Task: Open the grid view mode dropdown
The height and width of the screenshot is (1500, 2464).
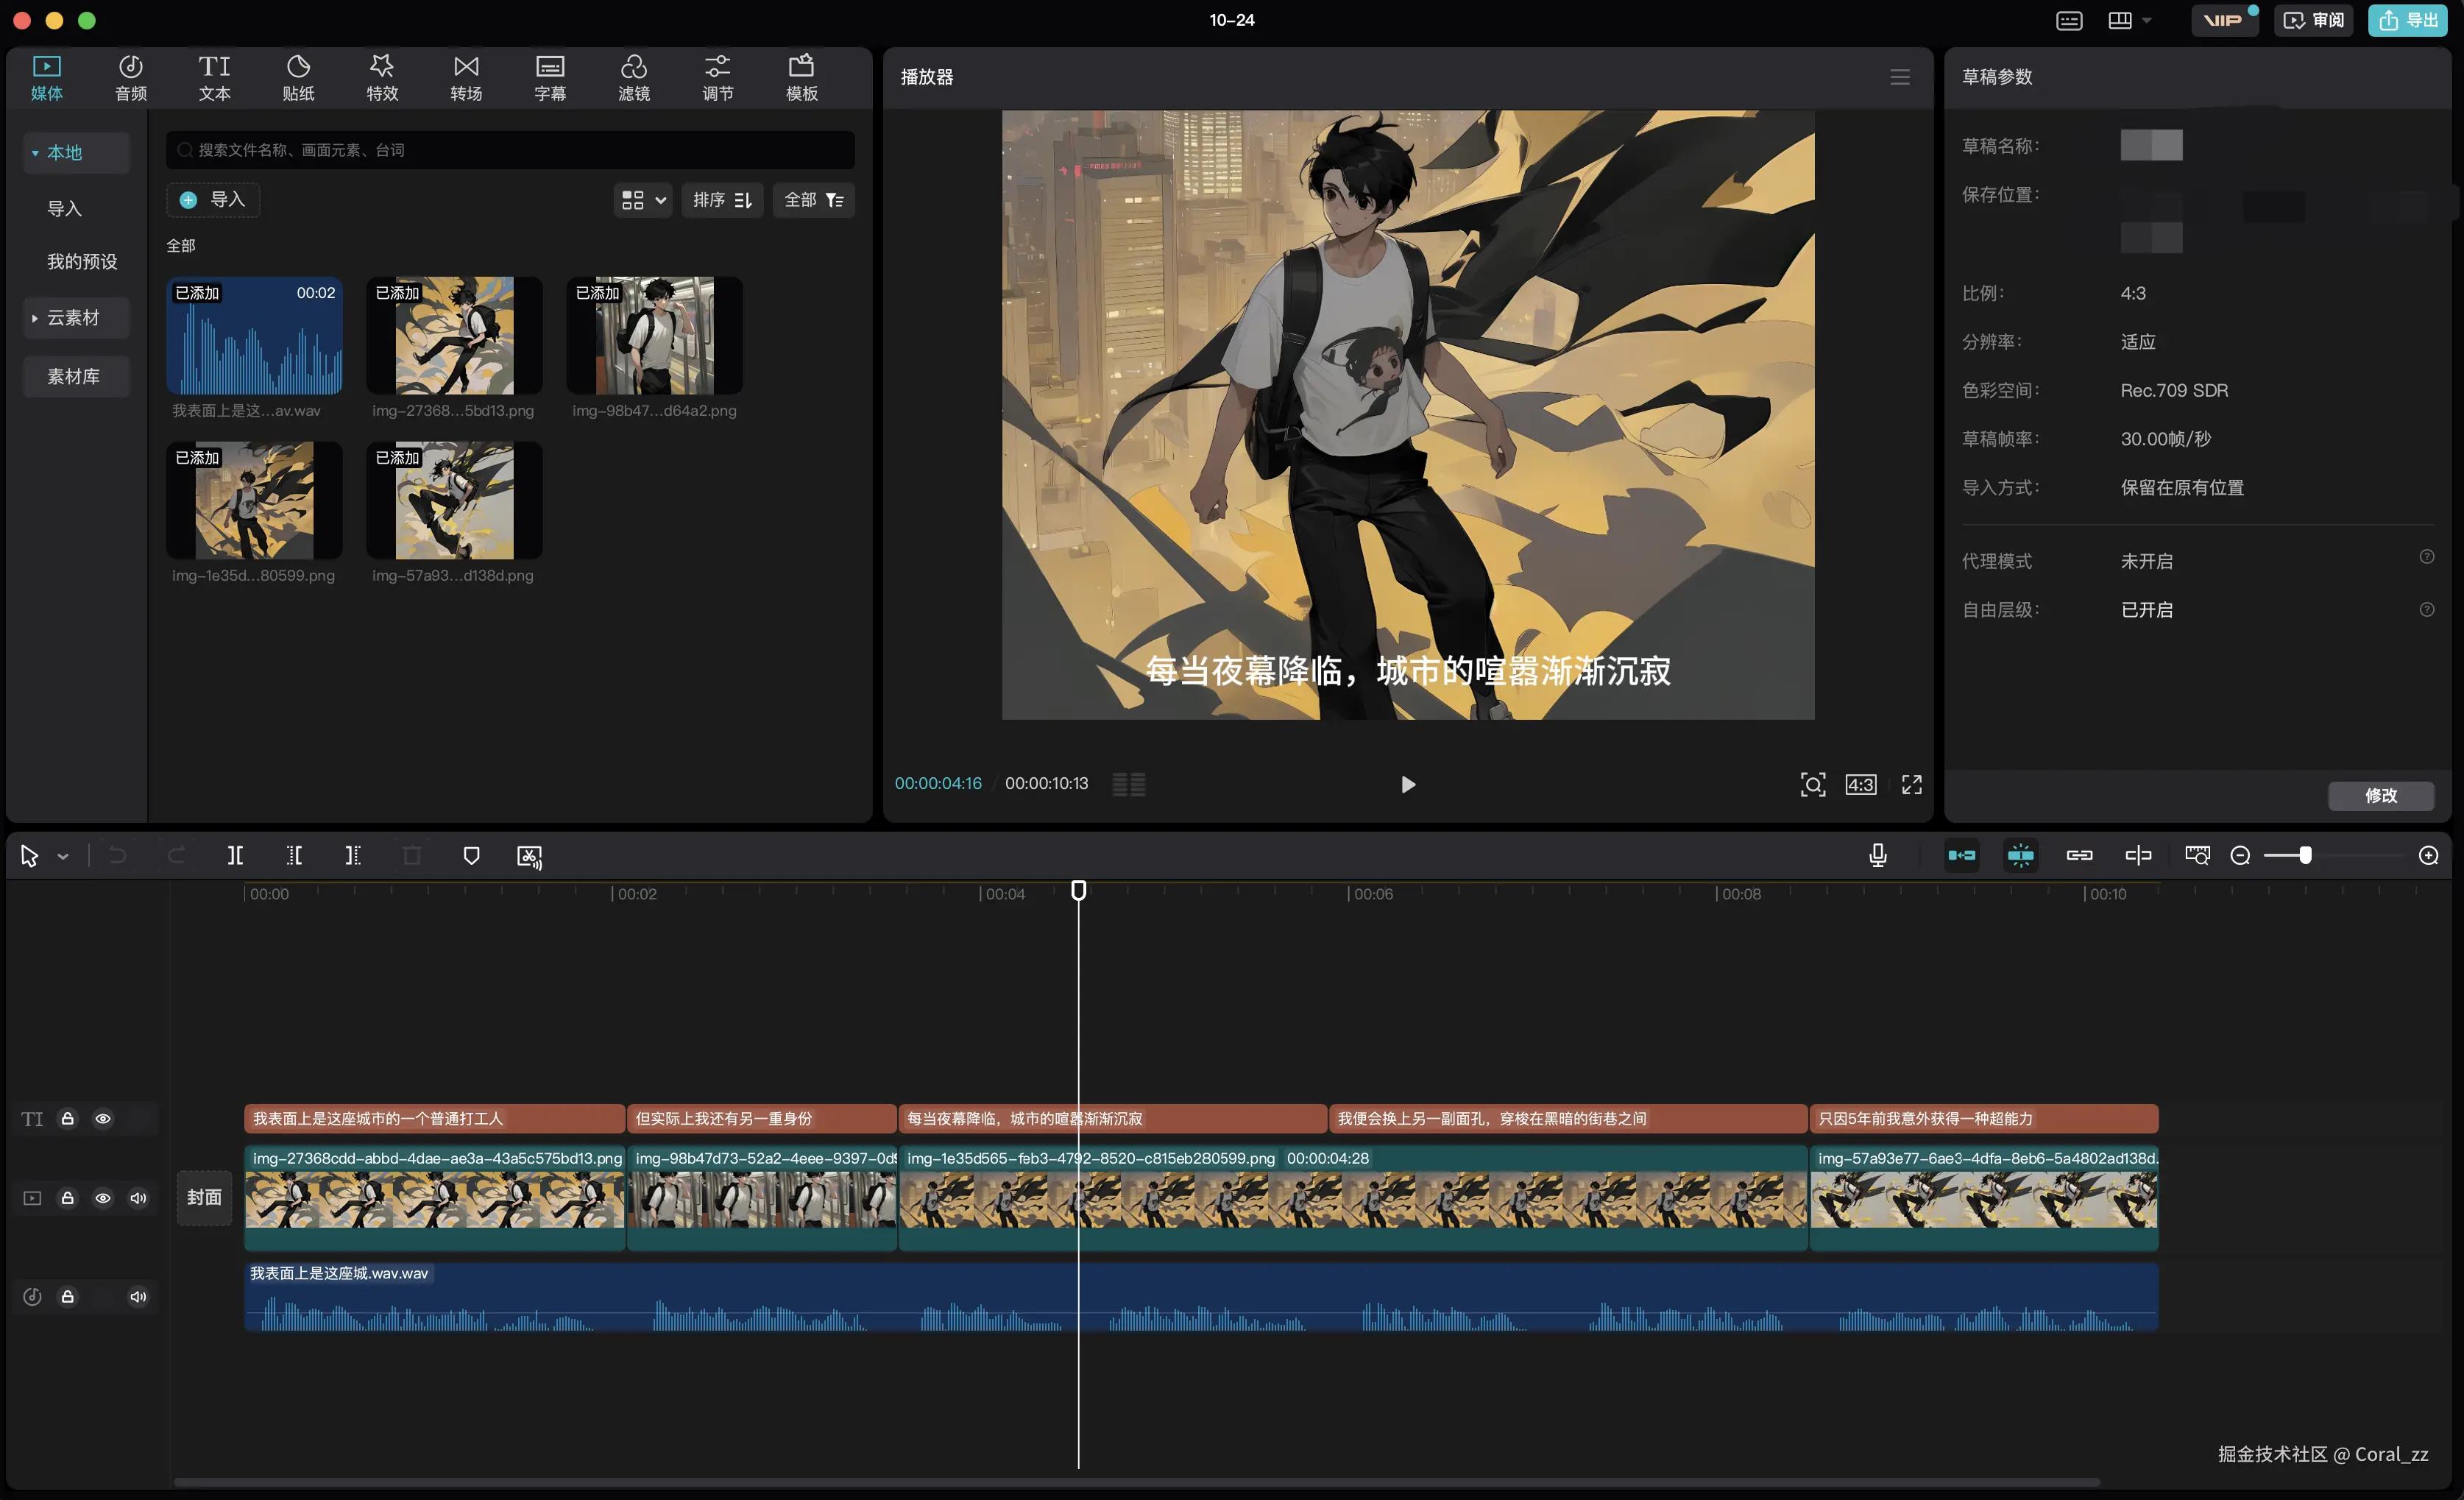Action: click(x=642, y=201)
